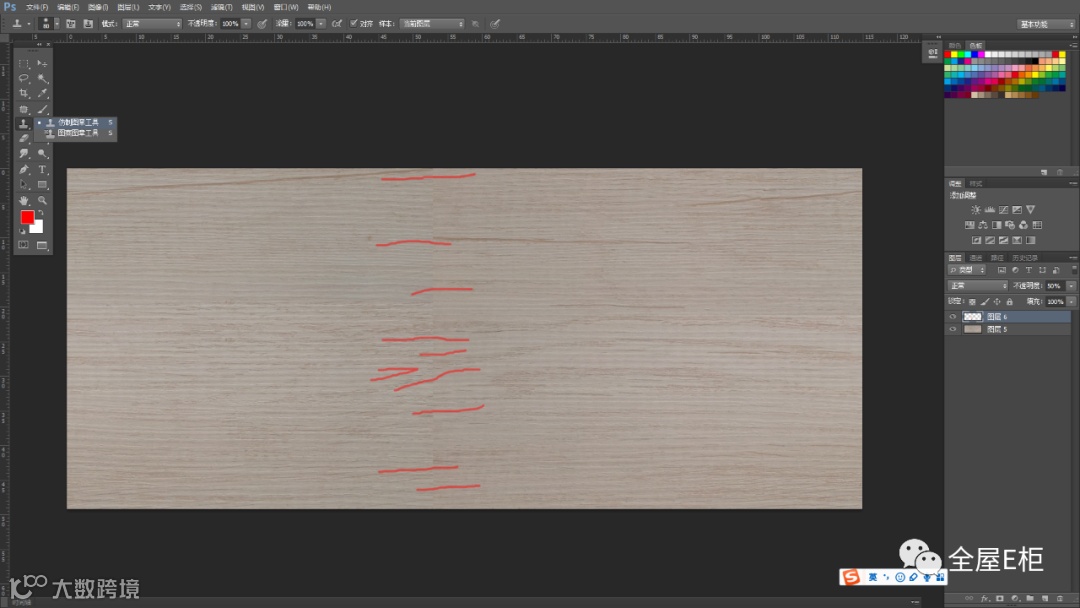Select the Path Selection tool
Screen dimensions: 1080x608
tap(23, 185)
